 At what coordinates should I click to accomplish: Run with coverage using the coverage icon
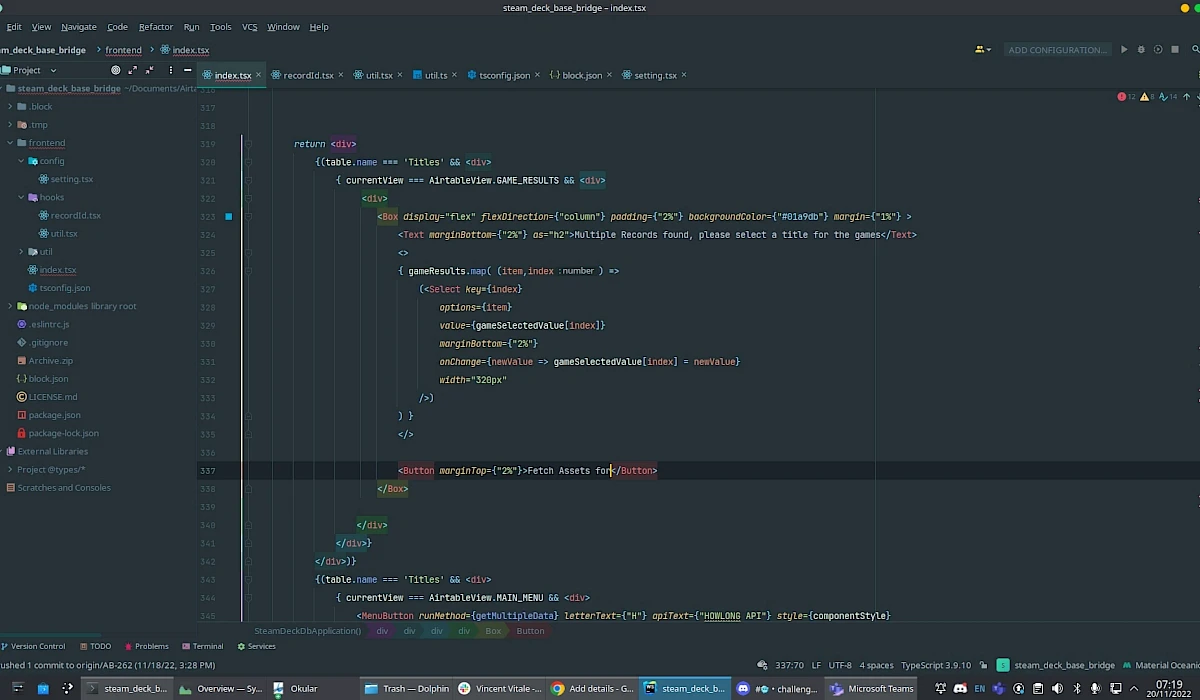pyautogui.click(x=1158, y=49)
